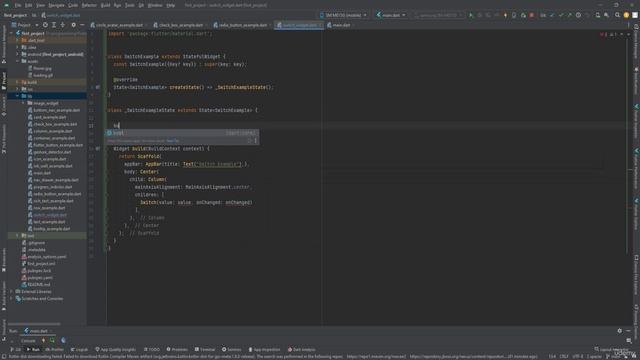
Task: Open the Terminal tool window
Action: coord(204,349)
